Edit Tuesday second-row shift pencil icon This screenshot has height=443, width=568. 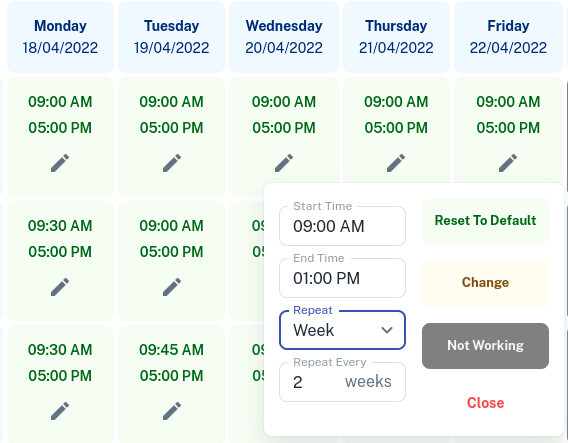point(172,287)
